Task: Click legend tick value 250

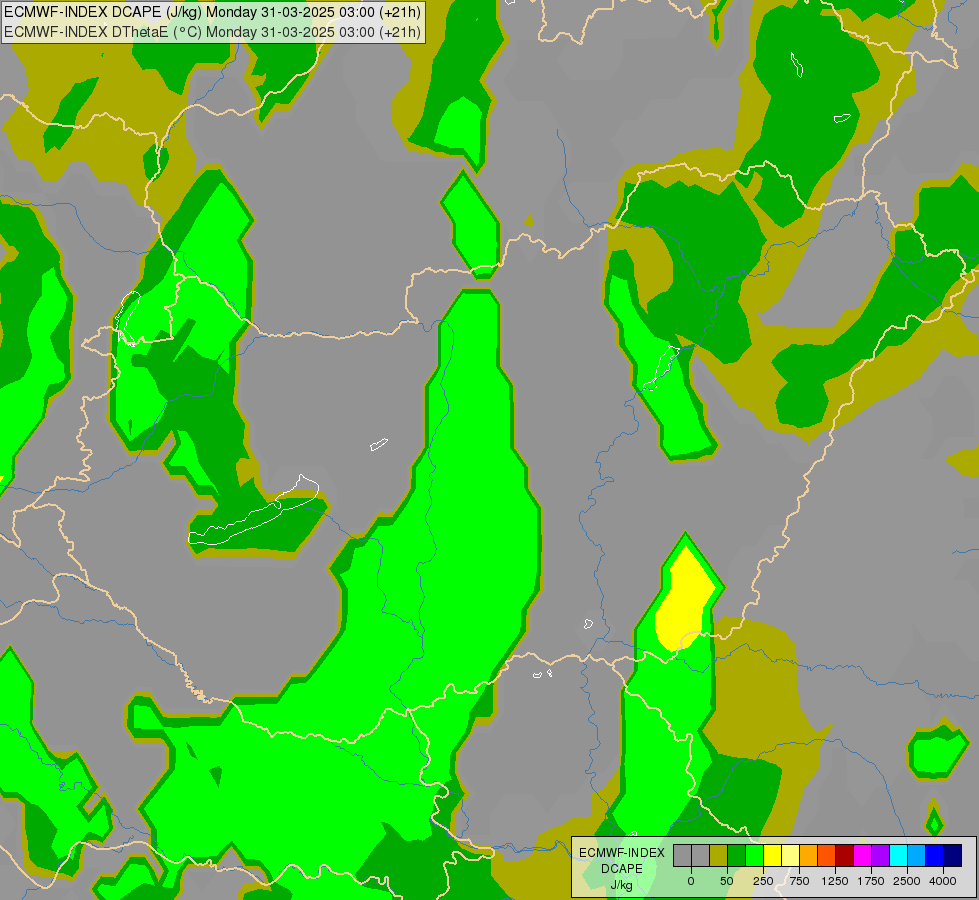Action: pos(763,881)
